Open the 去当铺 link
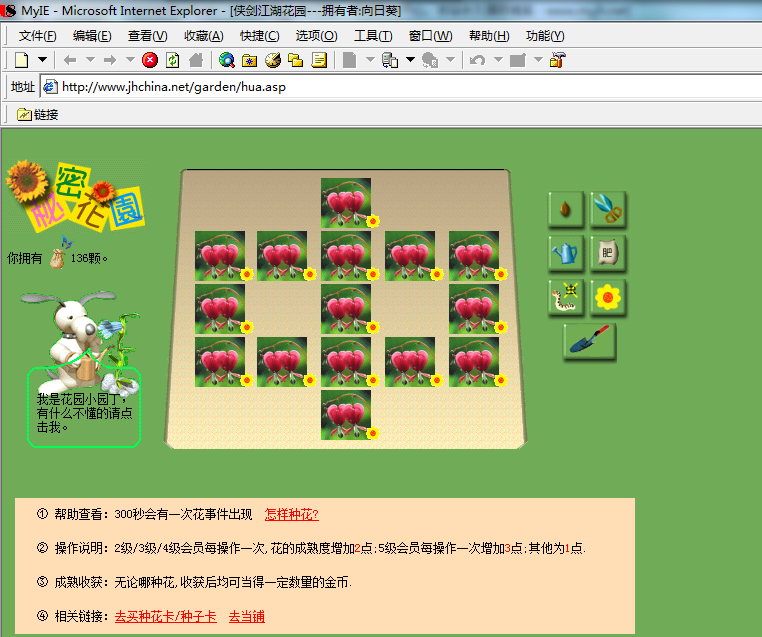 247,617
